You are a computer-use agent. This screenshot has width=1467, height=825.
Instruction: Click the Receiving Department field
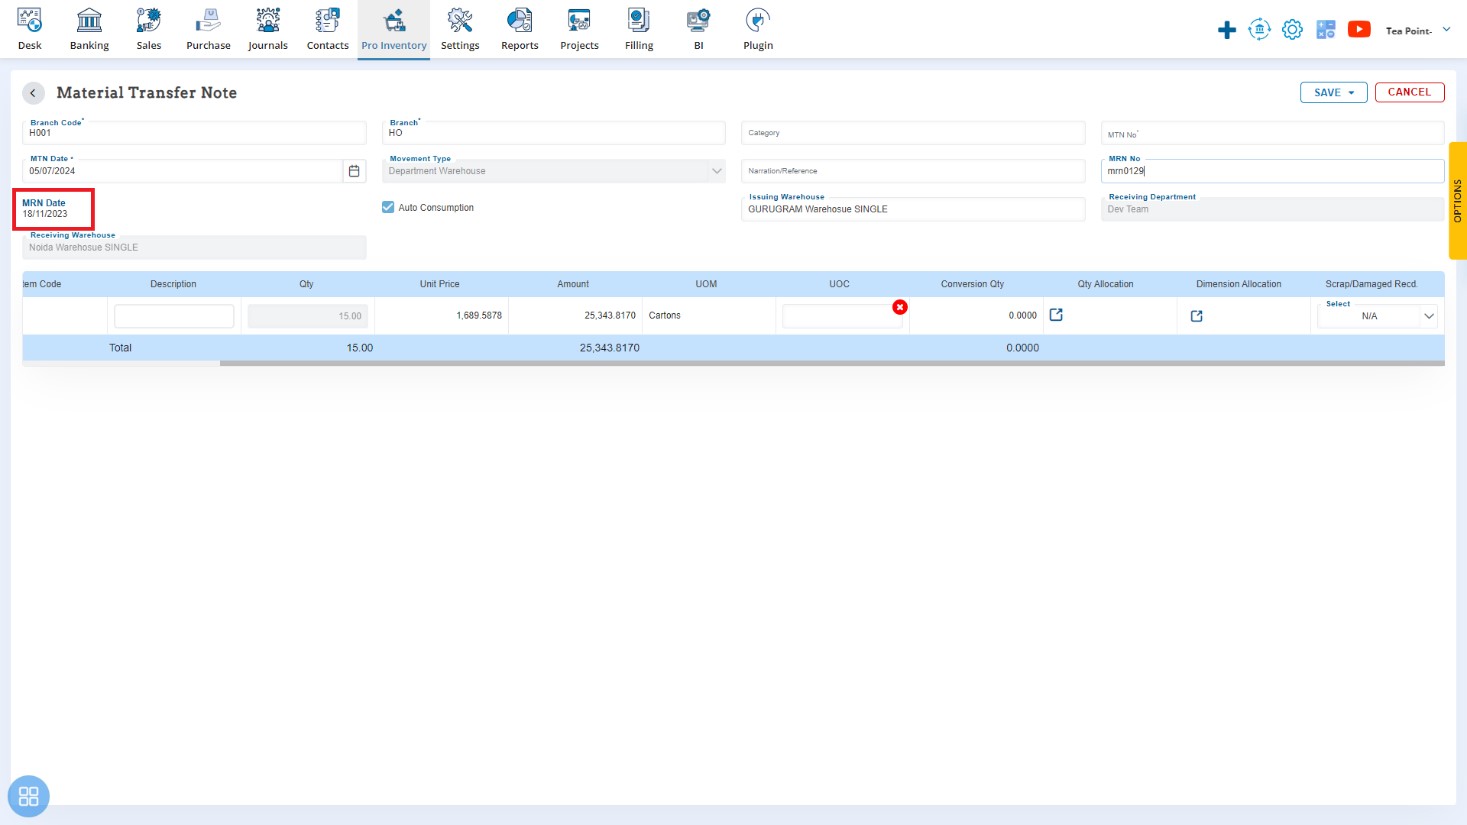1272,209
